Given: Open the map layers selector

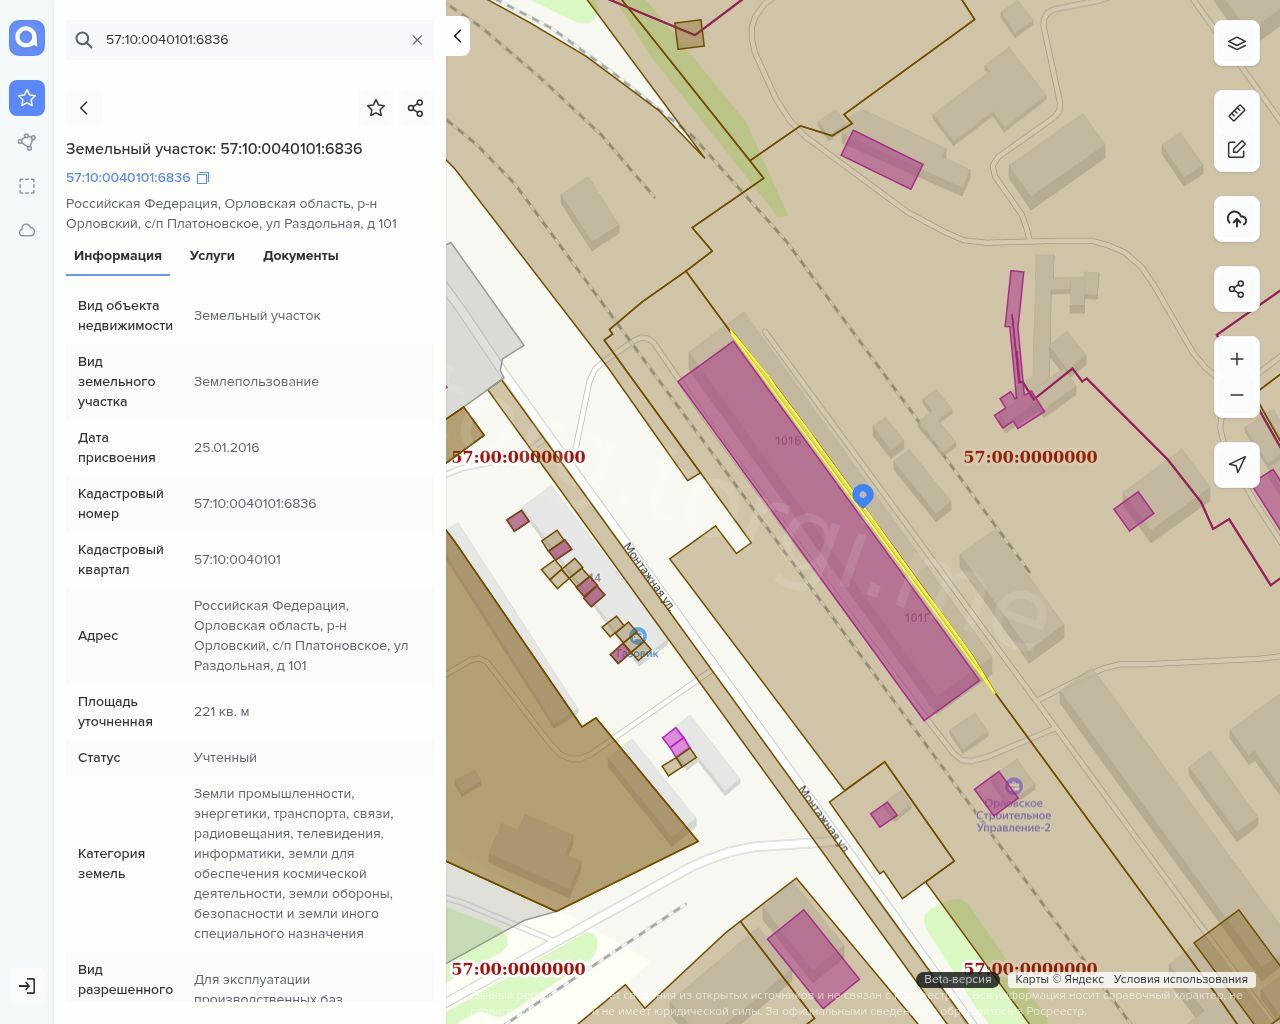Looking at the screenshot, I should click(x=1237, y=44).
